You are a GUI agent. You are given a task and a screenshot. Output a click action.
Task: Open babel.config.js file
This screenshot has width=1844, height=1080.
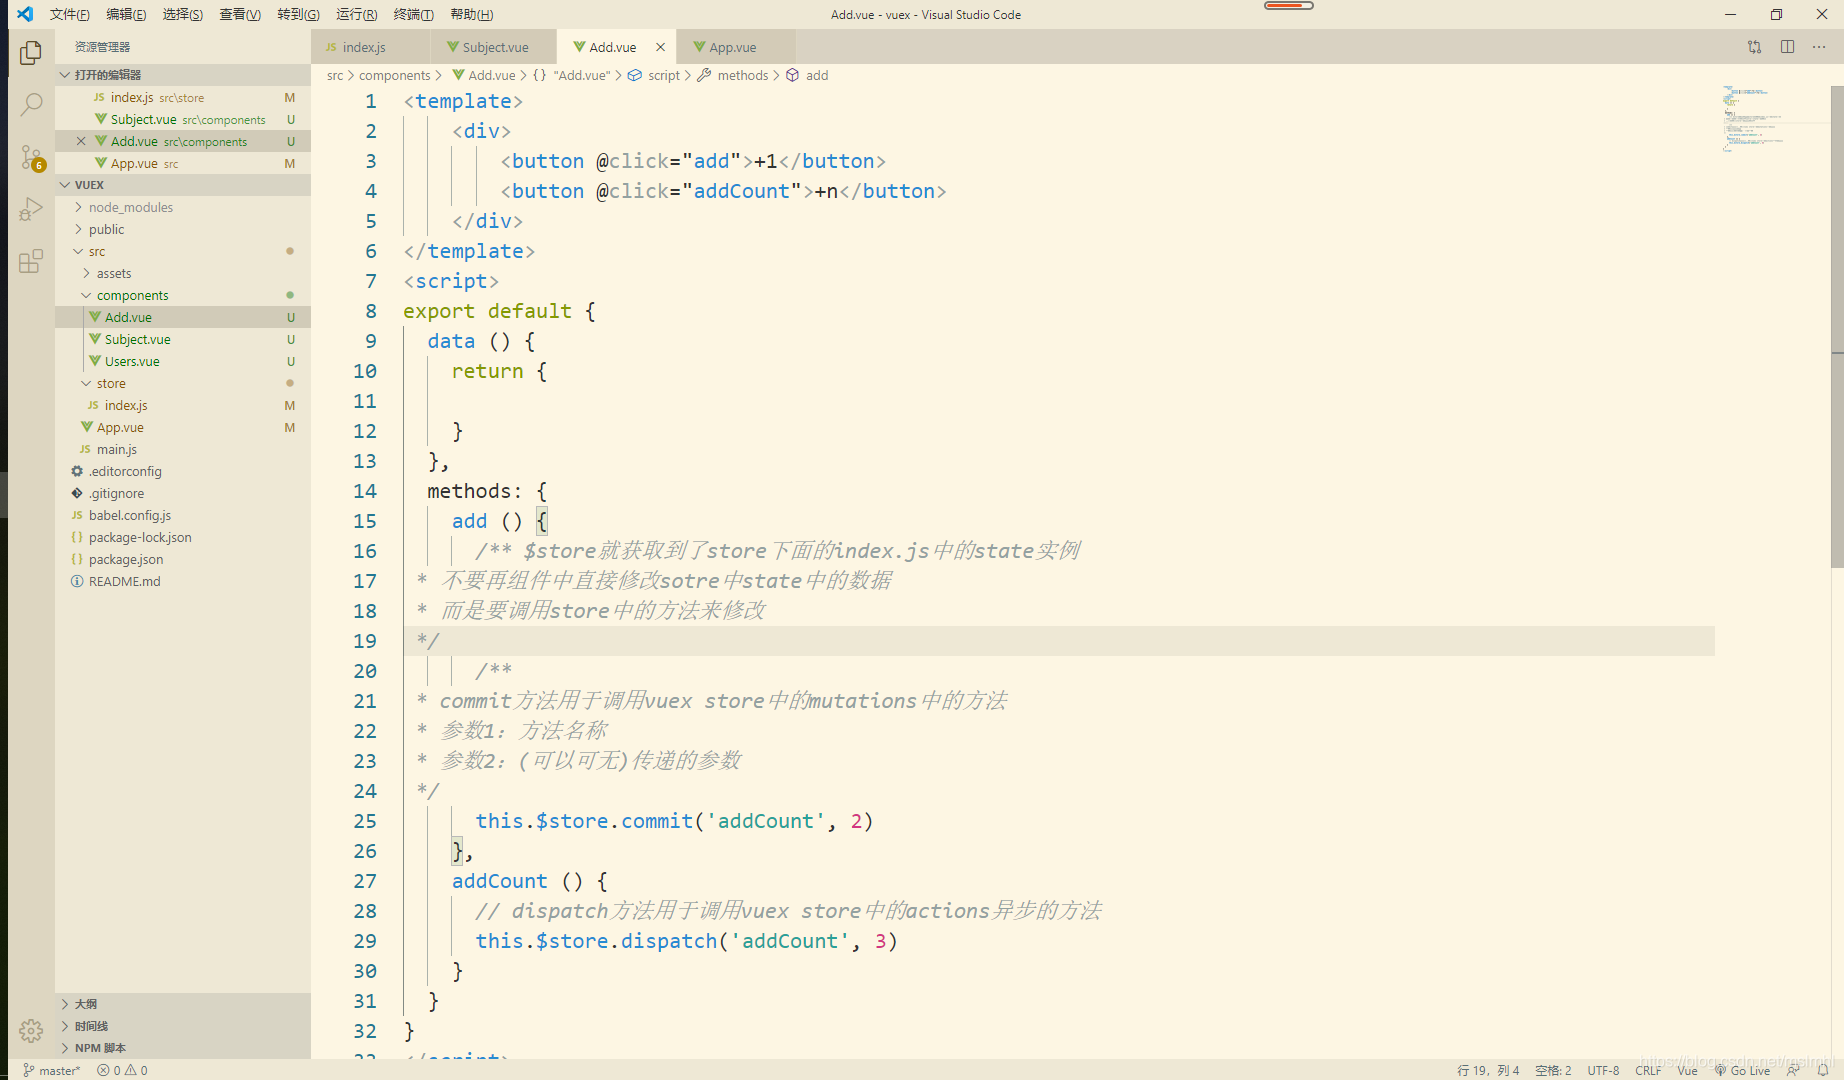pos(183,515)
